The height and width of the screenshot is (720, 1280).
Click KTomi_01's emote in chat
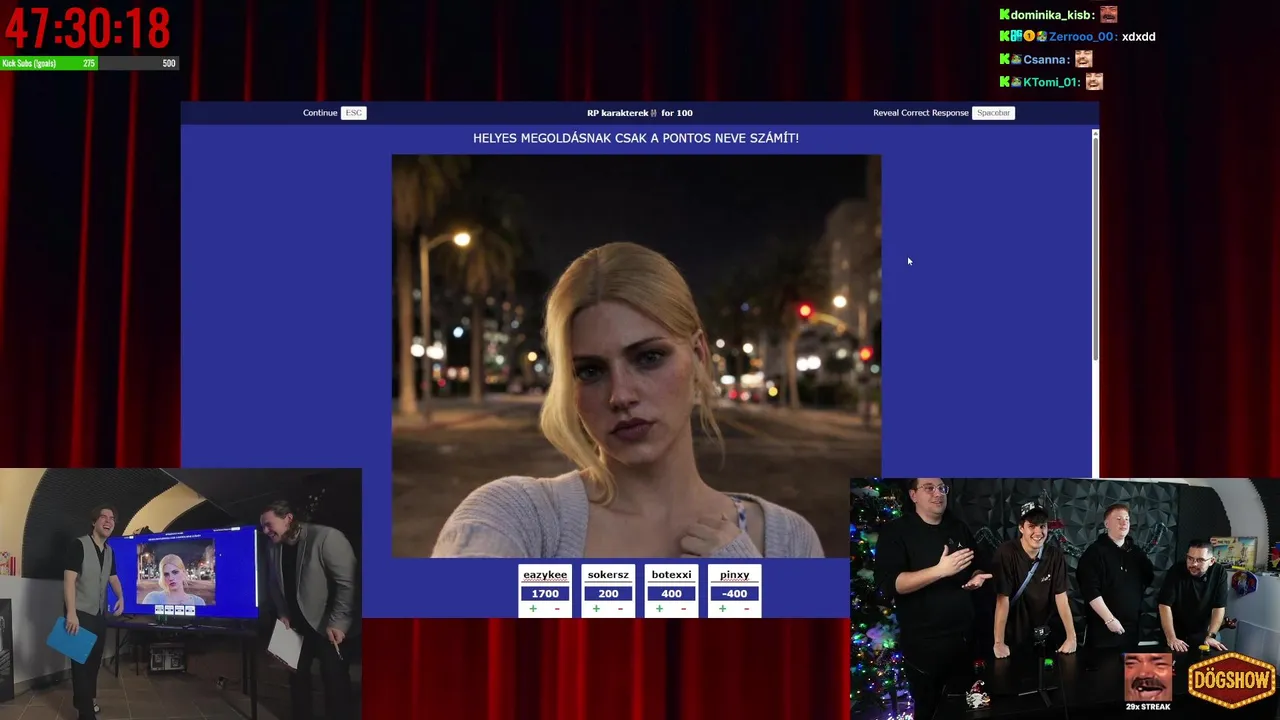[1094, 82]
